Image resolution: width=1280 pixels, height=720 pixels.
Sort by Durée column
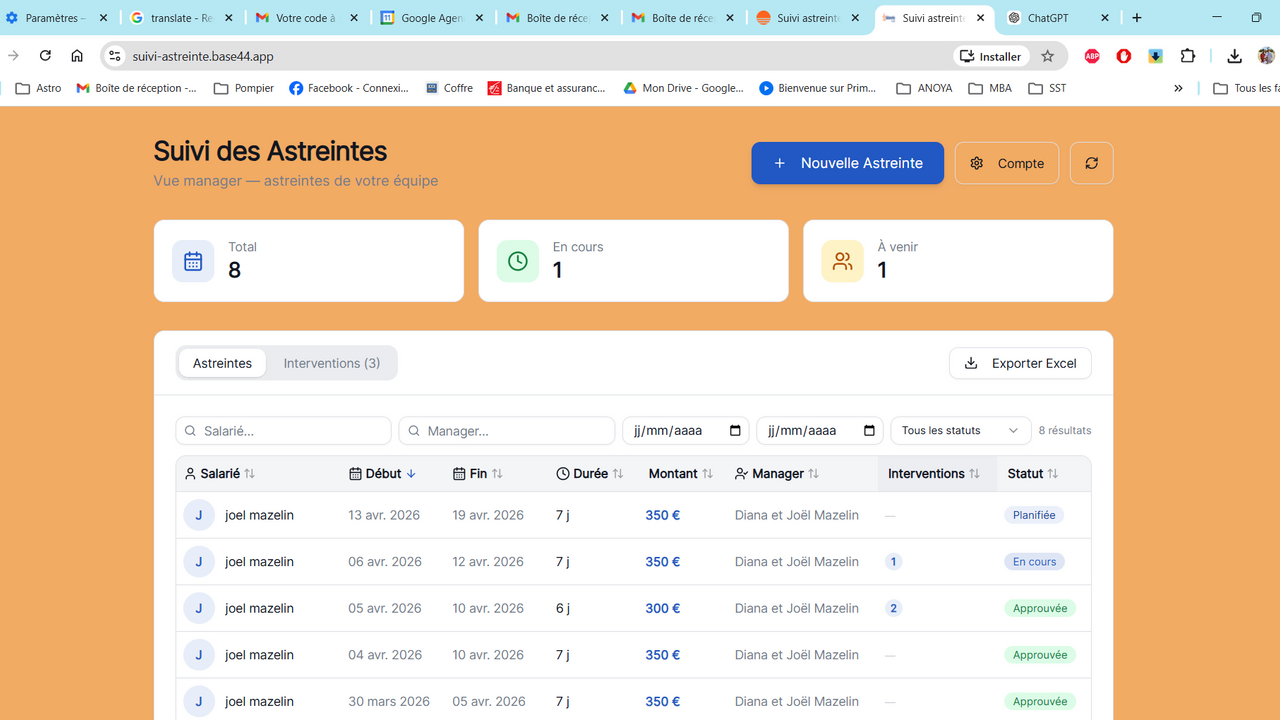[590, 474]
